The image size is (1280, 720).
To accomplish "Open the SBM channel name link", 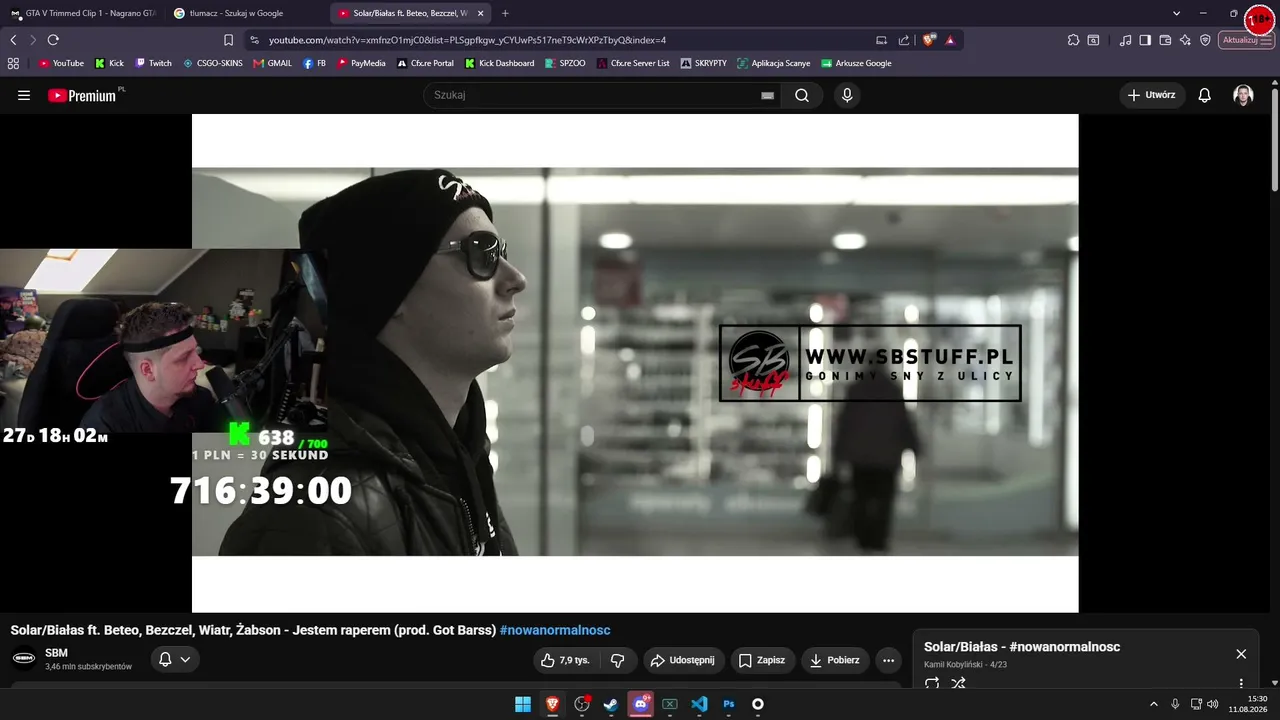I will click(x=56, y=653).
